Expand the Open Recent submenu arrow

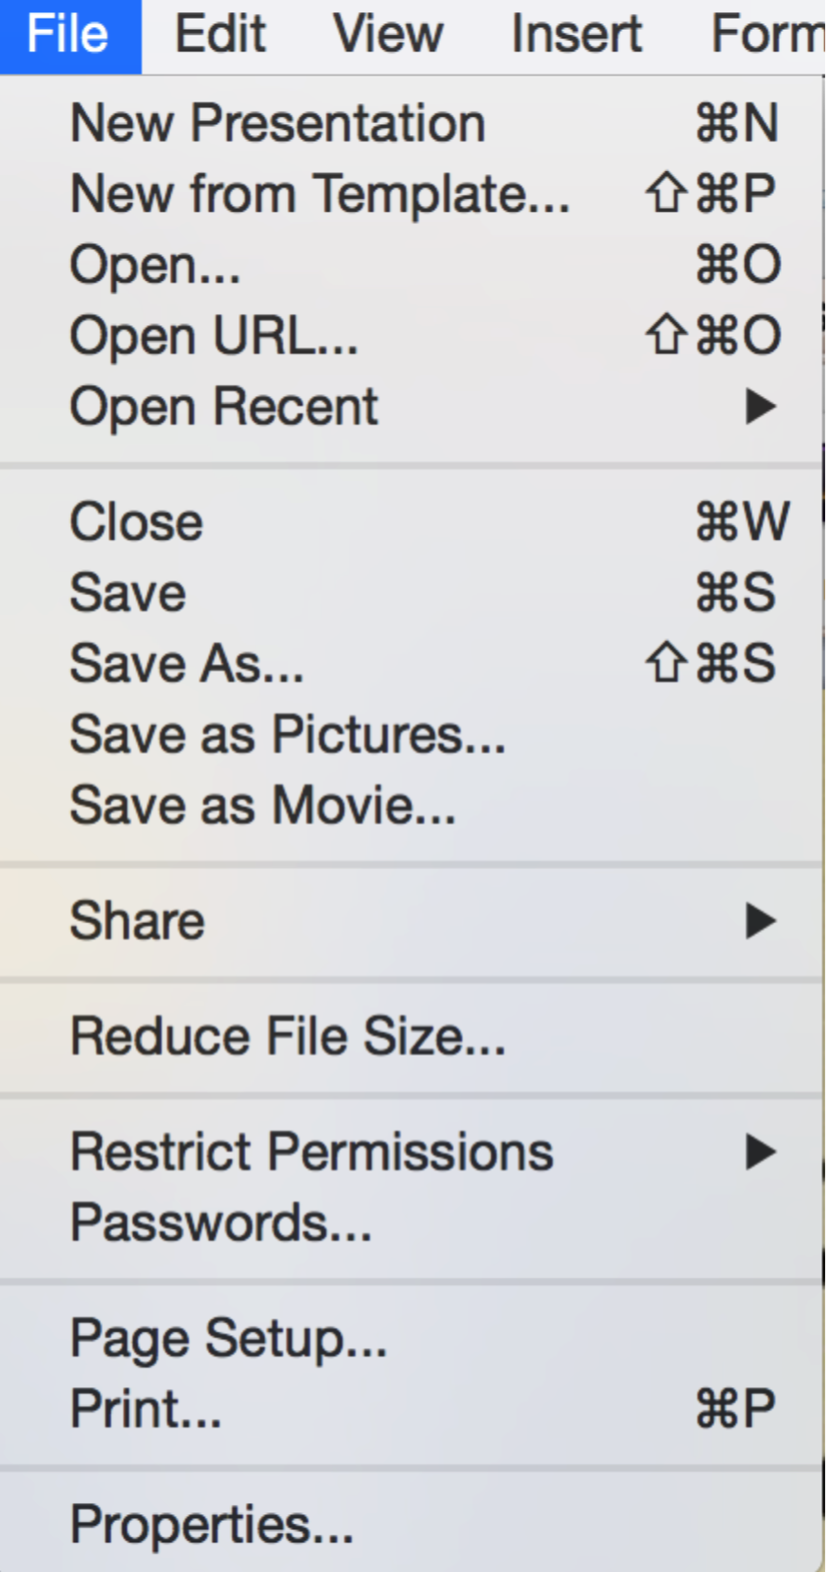pyautogui.click(x=760, y=406)
